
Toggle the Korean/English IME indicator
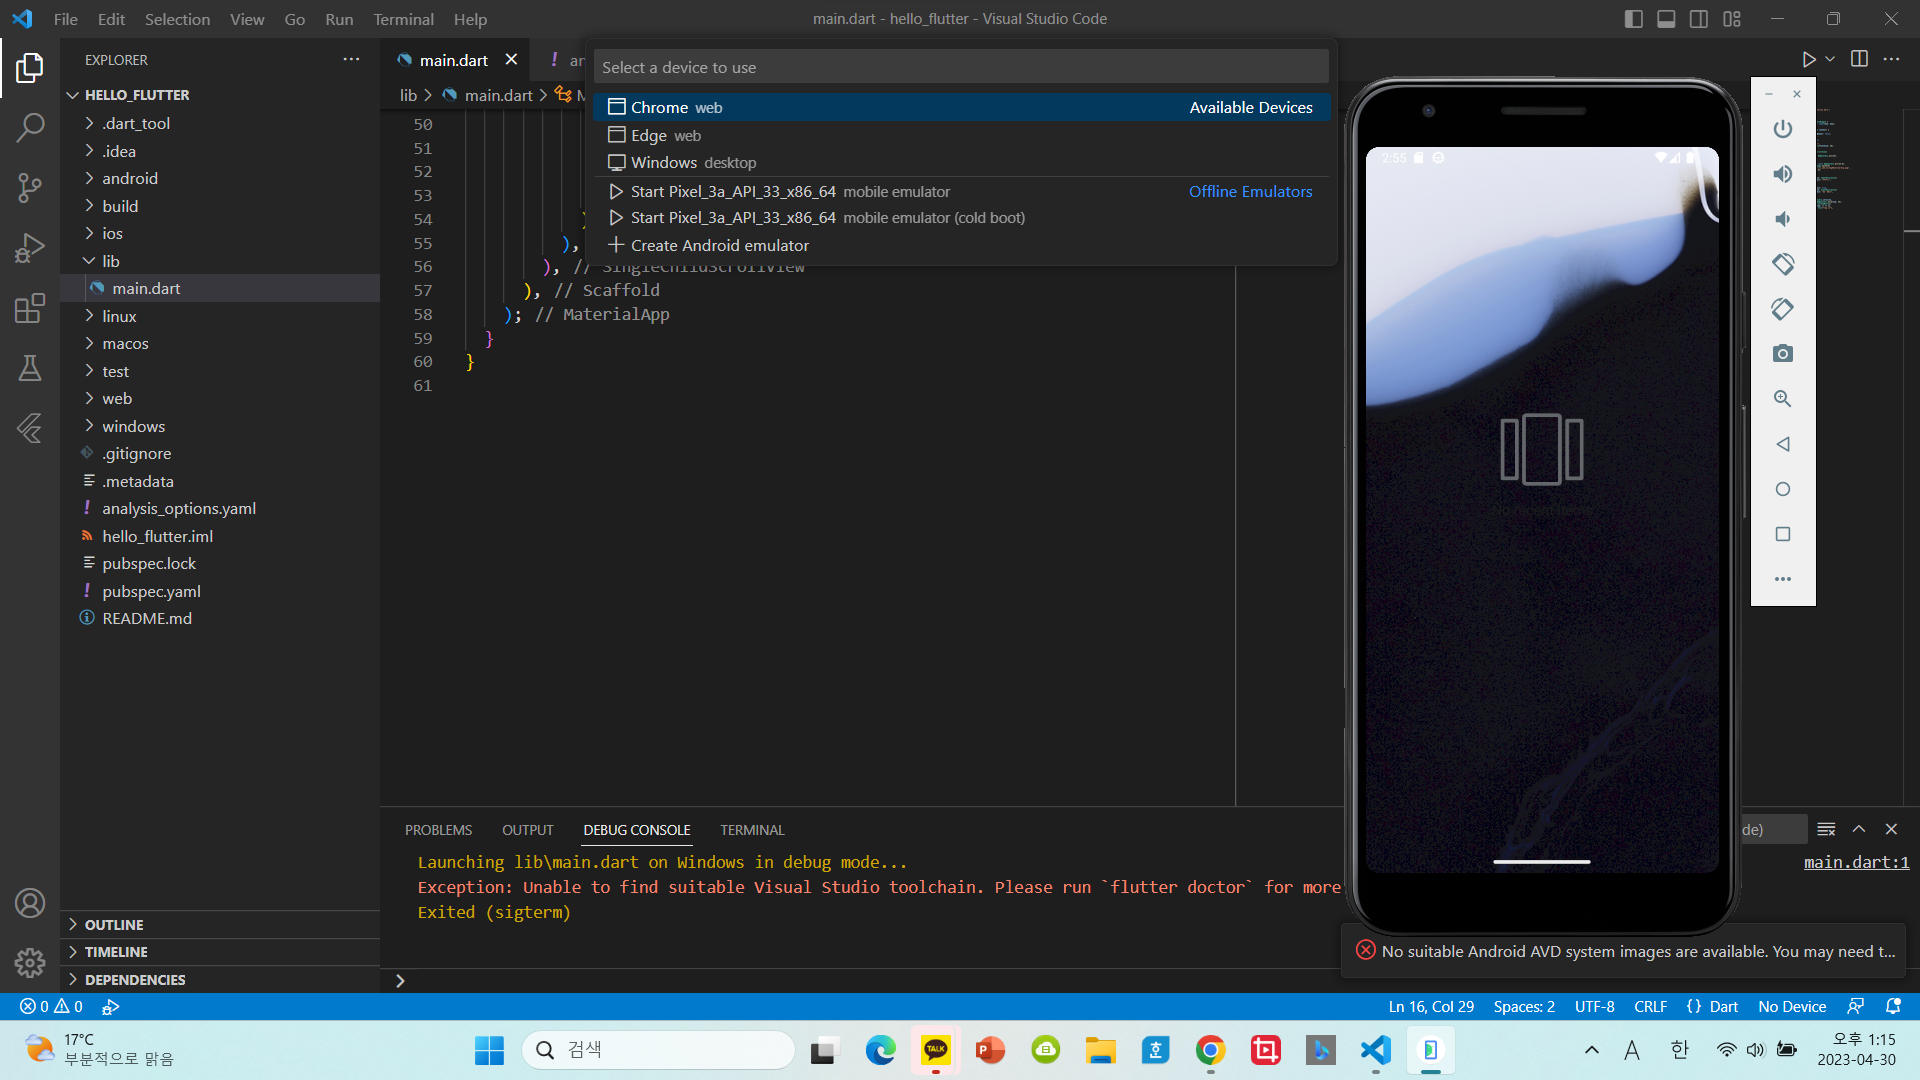1679,1050
